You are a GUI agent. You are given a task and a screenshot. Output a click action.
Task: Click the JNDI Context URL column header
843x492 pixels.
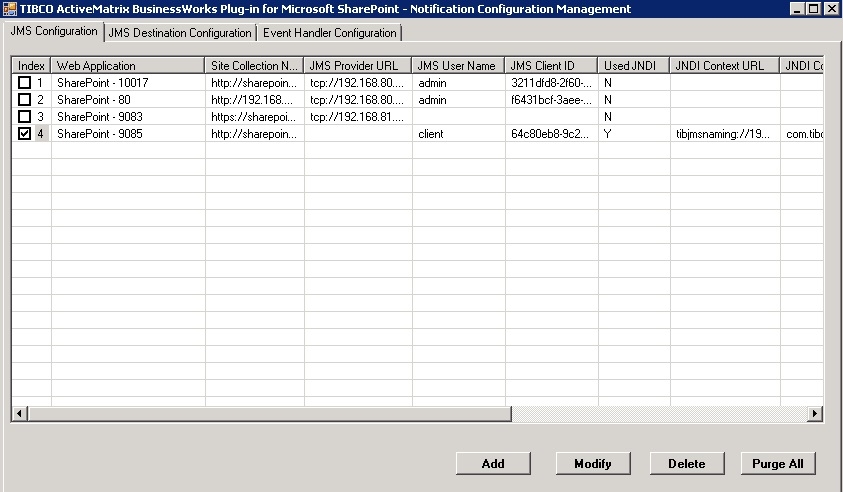pos(724,66)
